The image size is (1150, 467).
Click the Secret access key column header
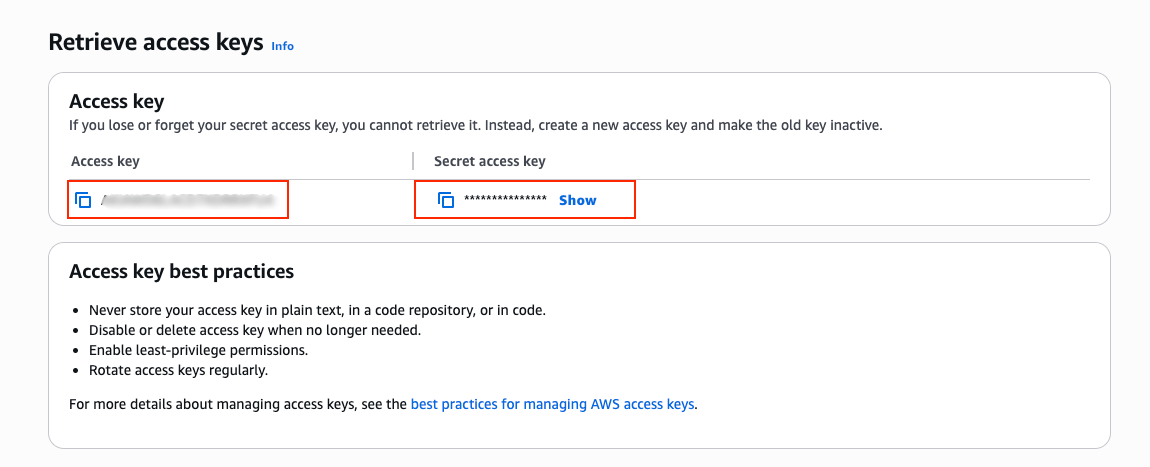tap(490, 161)
